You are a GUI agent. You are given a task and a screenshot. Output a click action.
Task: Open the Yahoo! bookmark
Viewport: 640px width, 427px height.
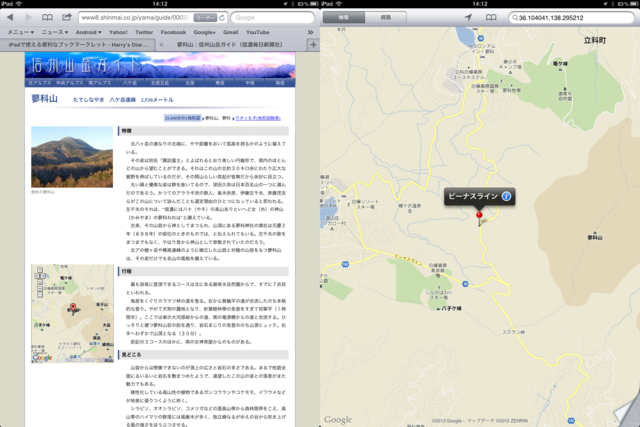118,32
